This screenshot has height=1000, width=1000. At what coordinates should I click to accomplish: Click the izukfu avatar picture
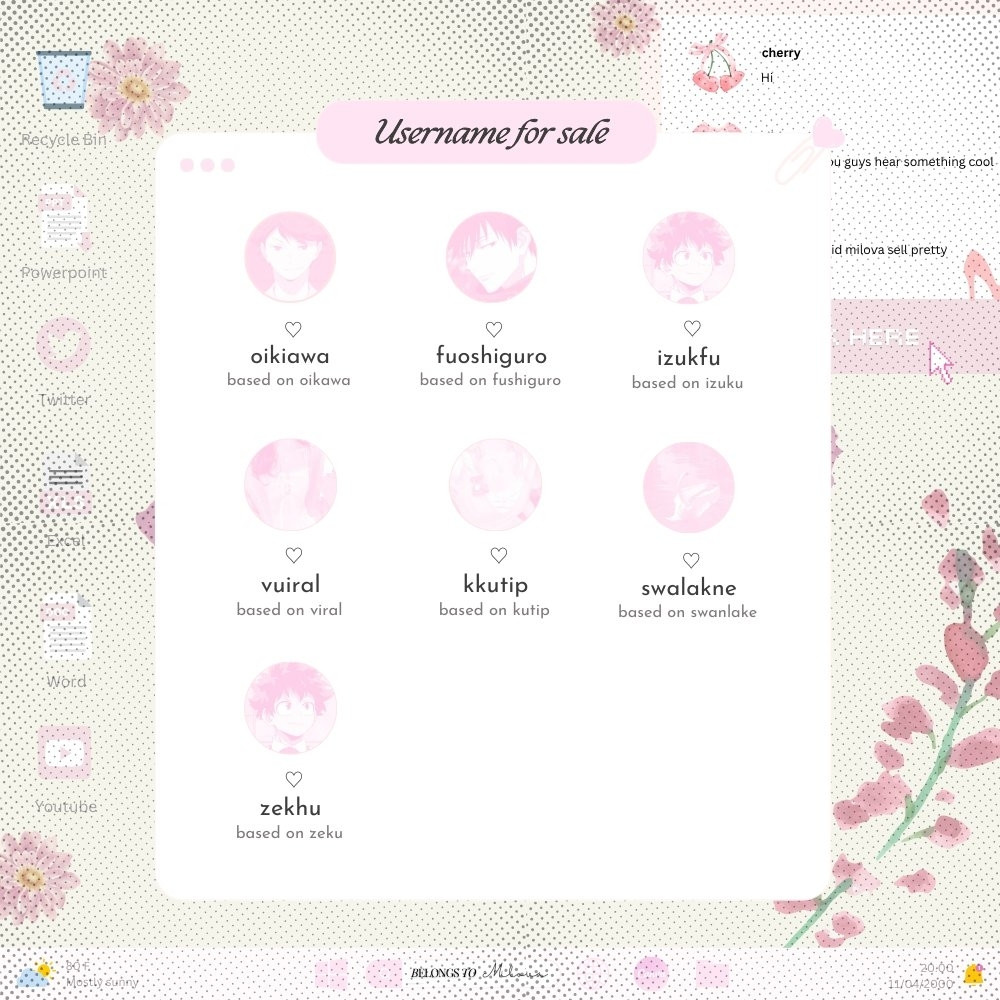[x=689, y=257]
